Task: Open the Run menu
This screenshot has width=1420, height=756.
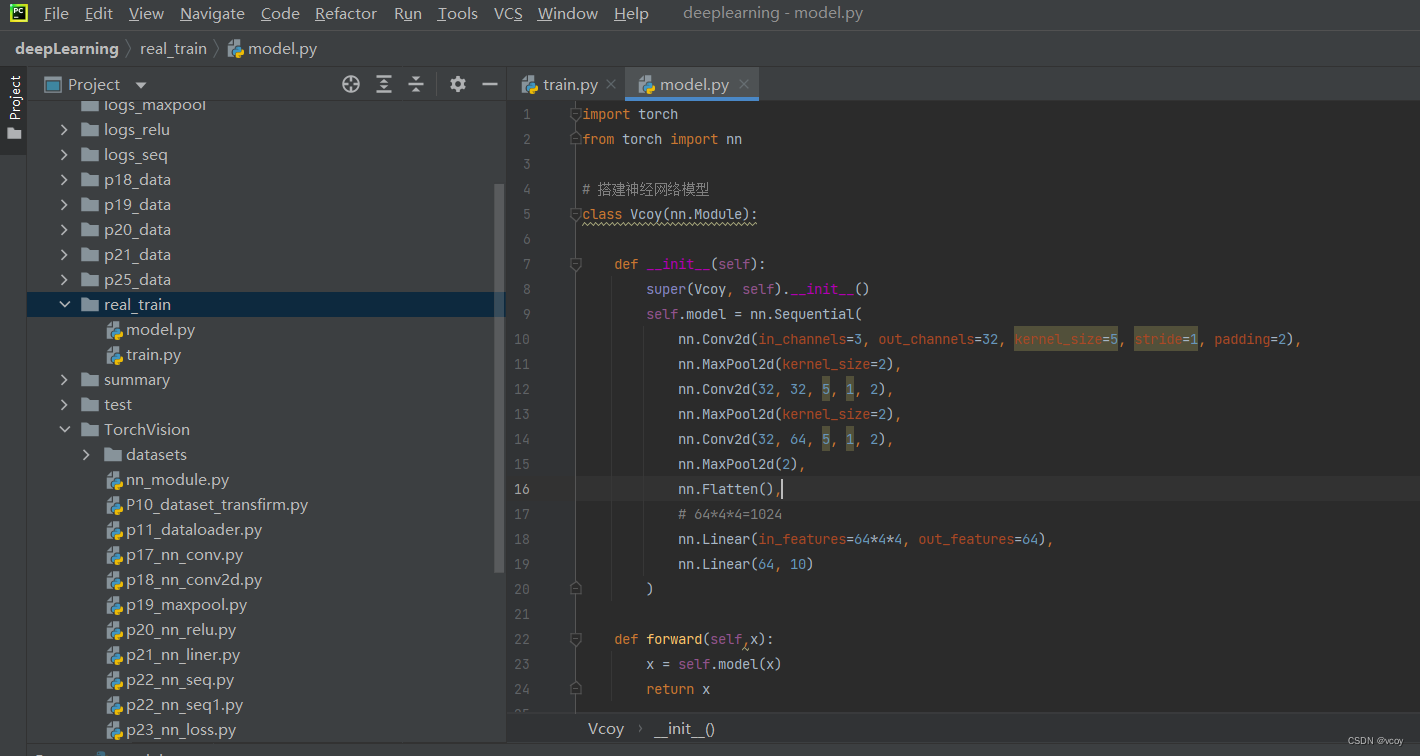Action: pos(408,13)
